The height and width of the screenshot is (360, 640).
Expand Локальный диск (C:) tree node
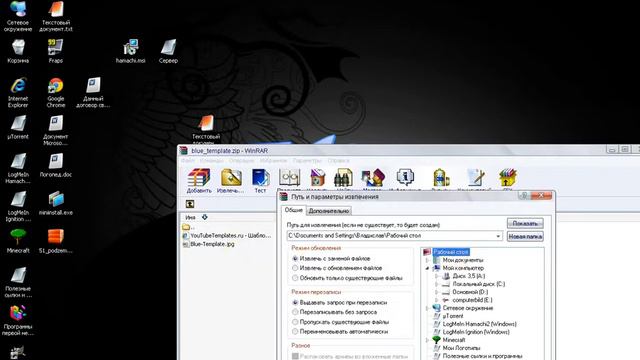436,284
